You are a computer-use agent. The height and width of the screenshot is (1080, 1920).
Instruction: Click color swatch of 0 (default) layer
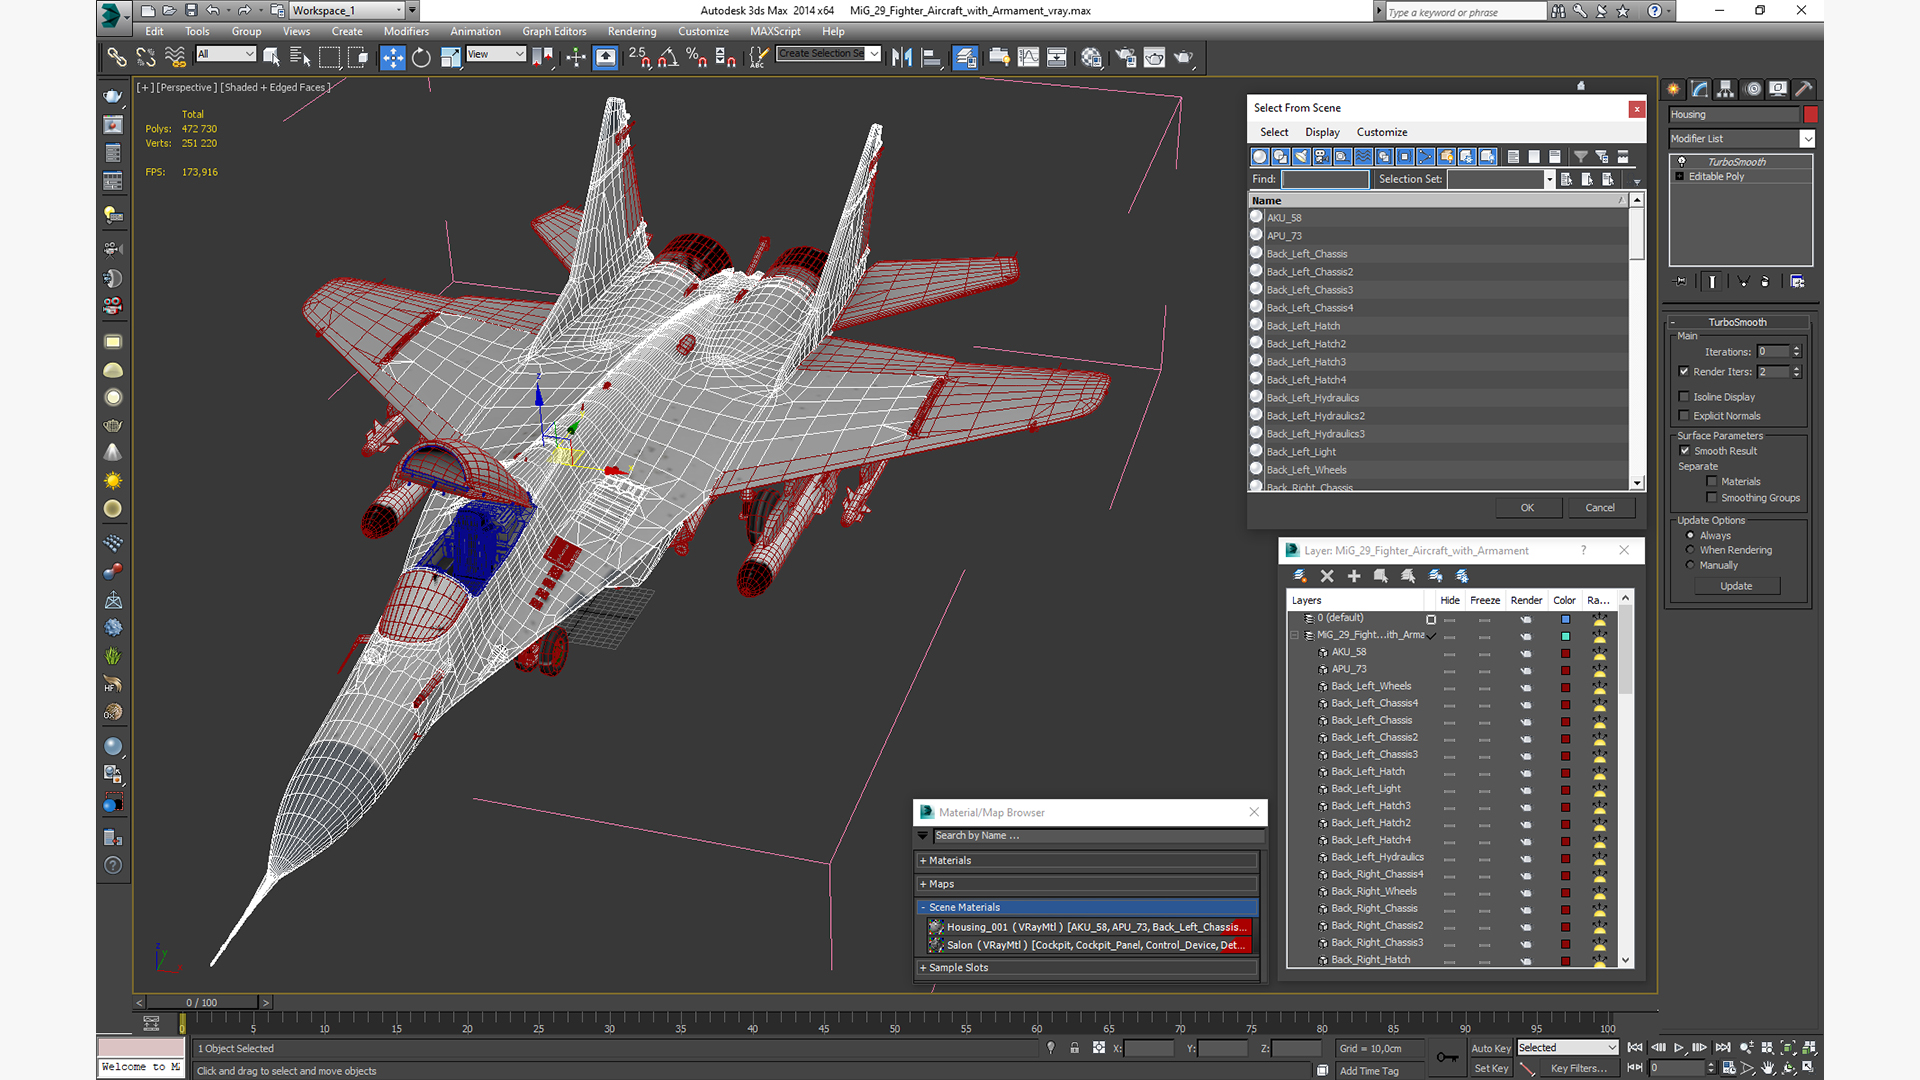coord(1565,620)
